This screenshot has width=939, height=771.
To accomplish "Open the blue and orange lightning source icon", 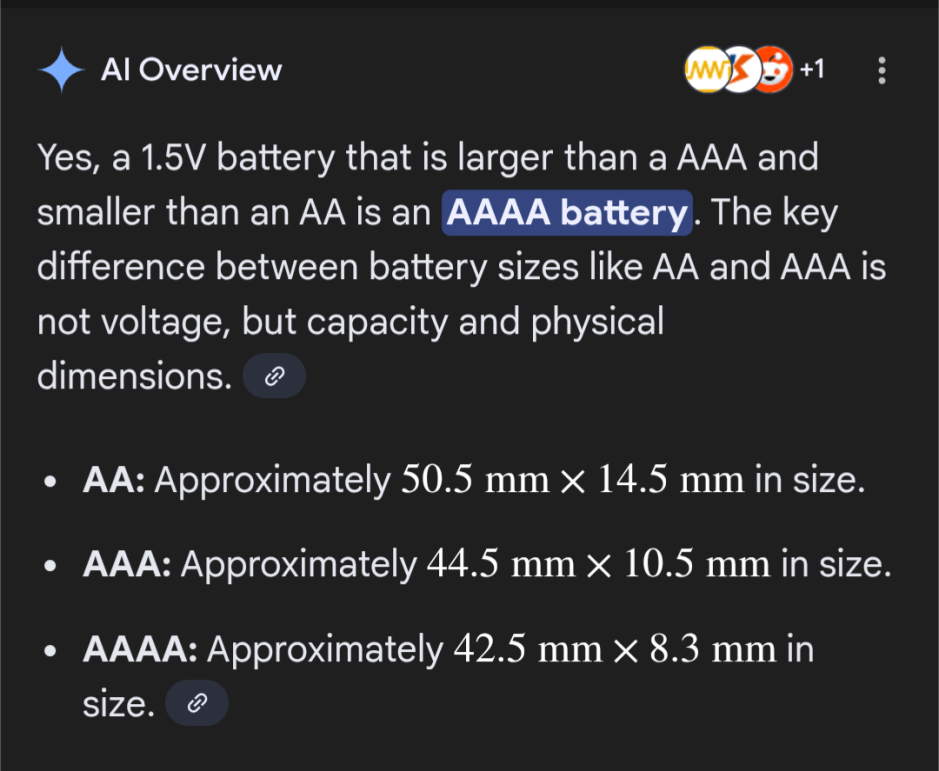I will click(x=740, y=70).
